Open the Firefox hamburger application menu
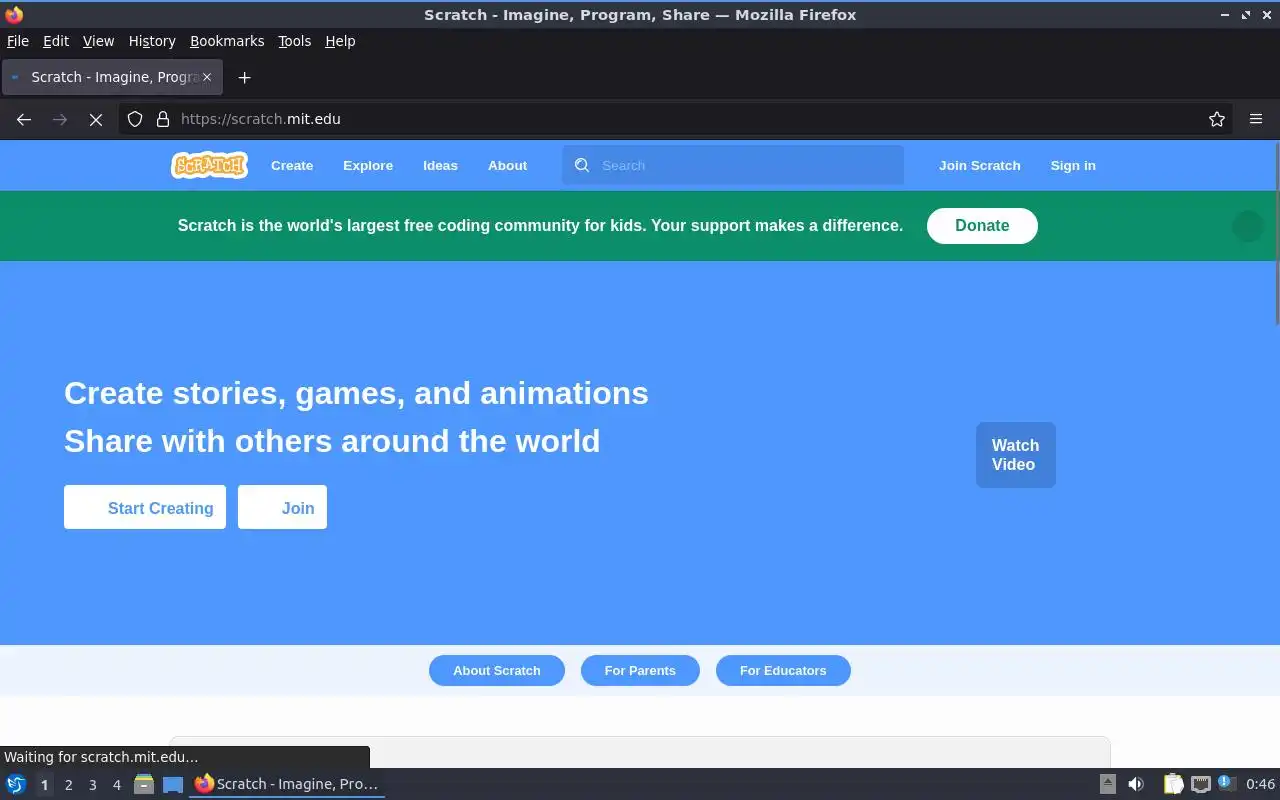The height and width of the screenshot is (800, 1280). click(x=1256, y=119)
